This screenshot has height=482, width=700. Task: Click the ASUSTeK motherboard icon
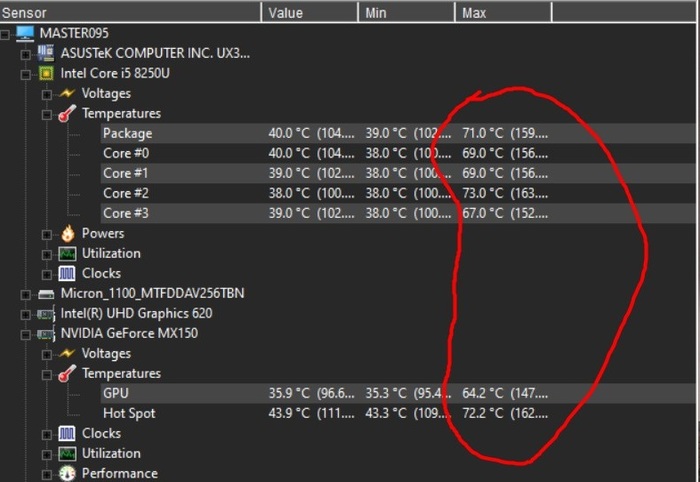click(x=46, y=54)
